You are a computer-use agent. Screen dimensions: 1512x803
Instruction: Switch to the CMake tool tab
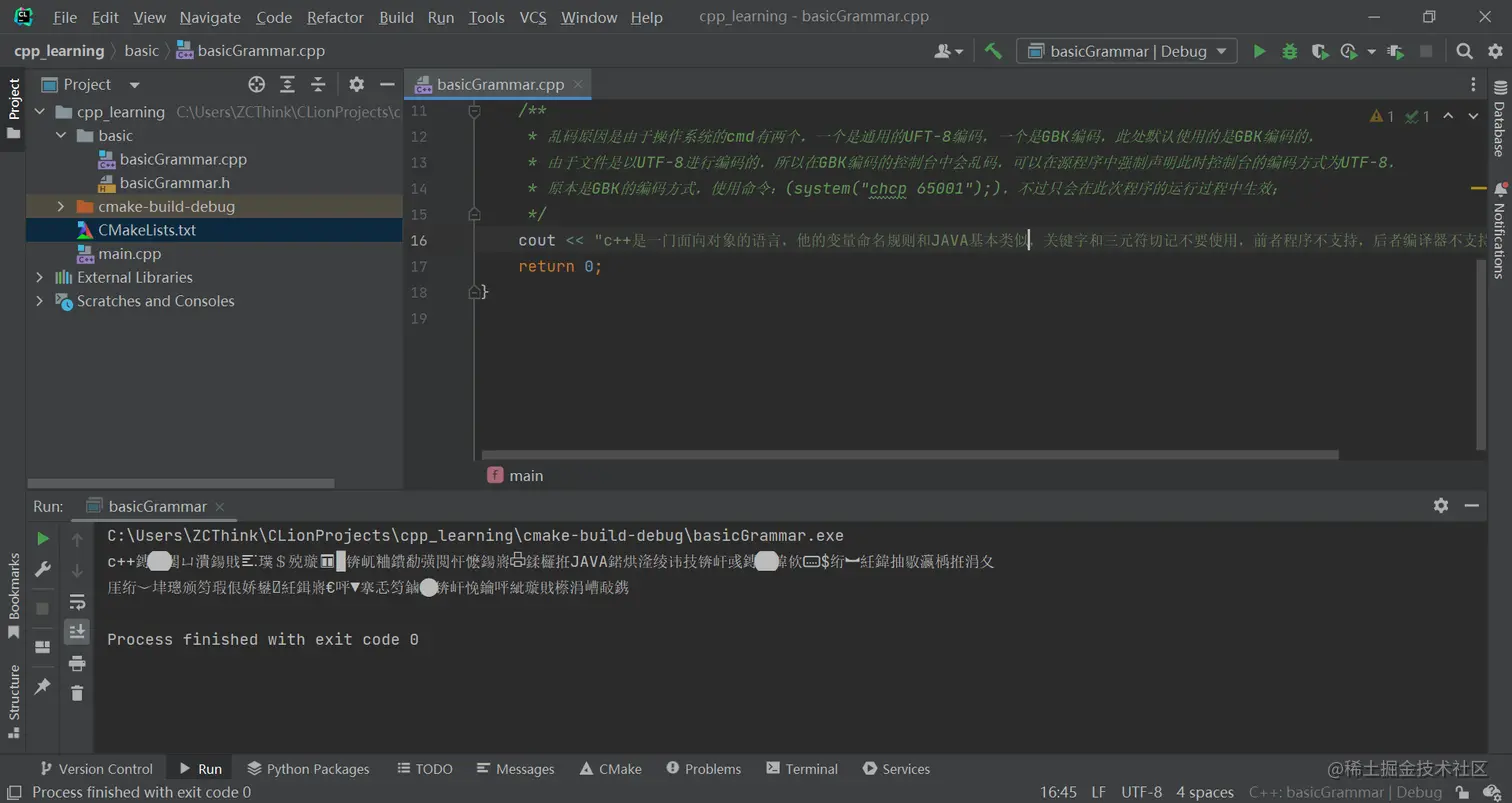[x=610, y=769]
